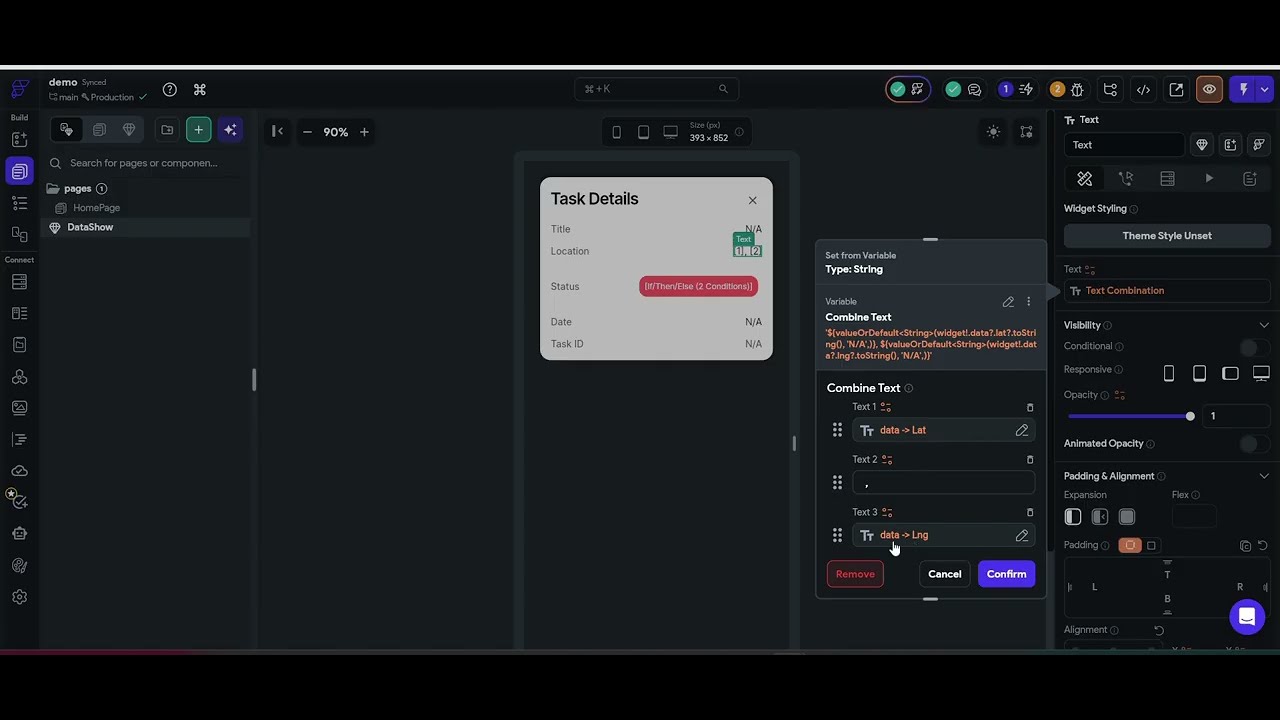
Task: Collapse the Visibility section
Action: 1264,325
